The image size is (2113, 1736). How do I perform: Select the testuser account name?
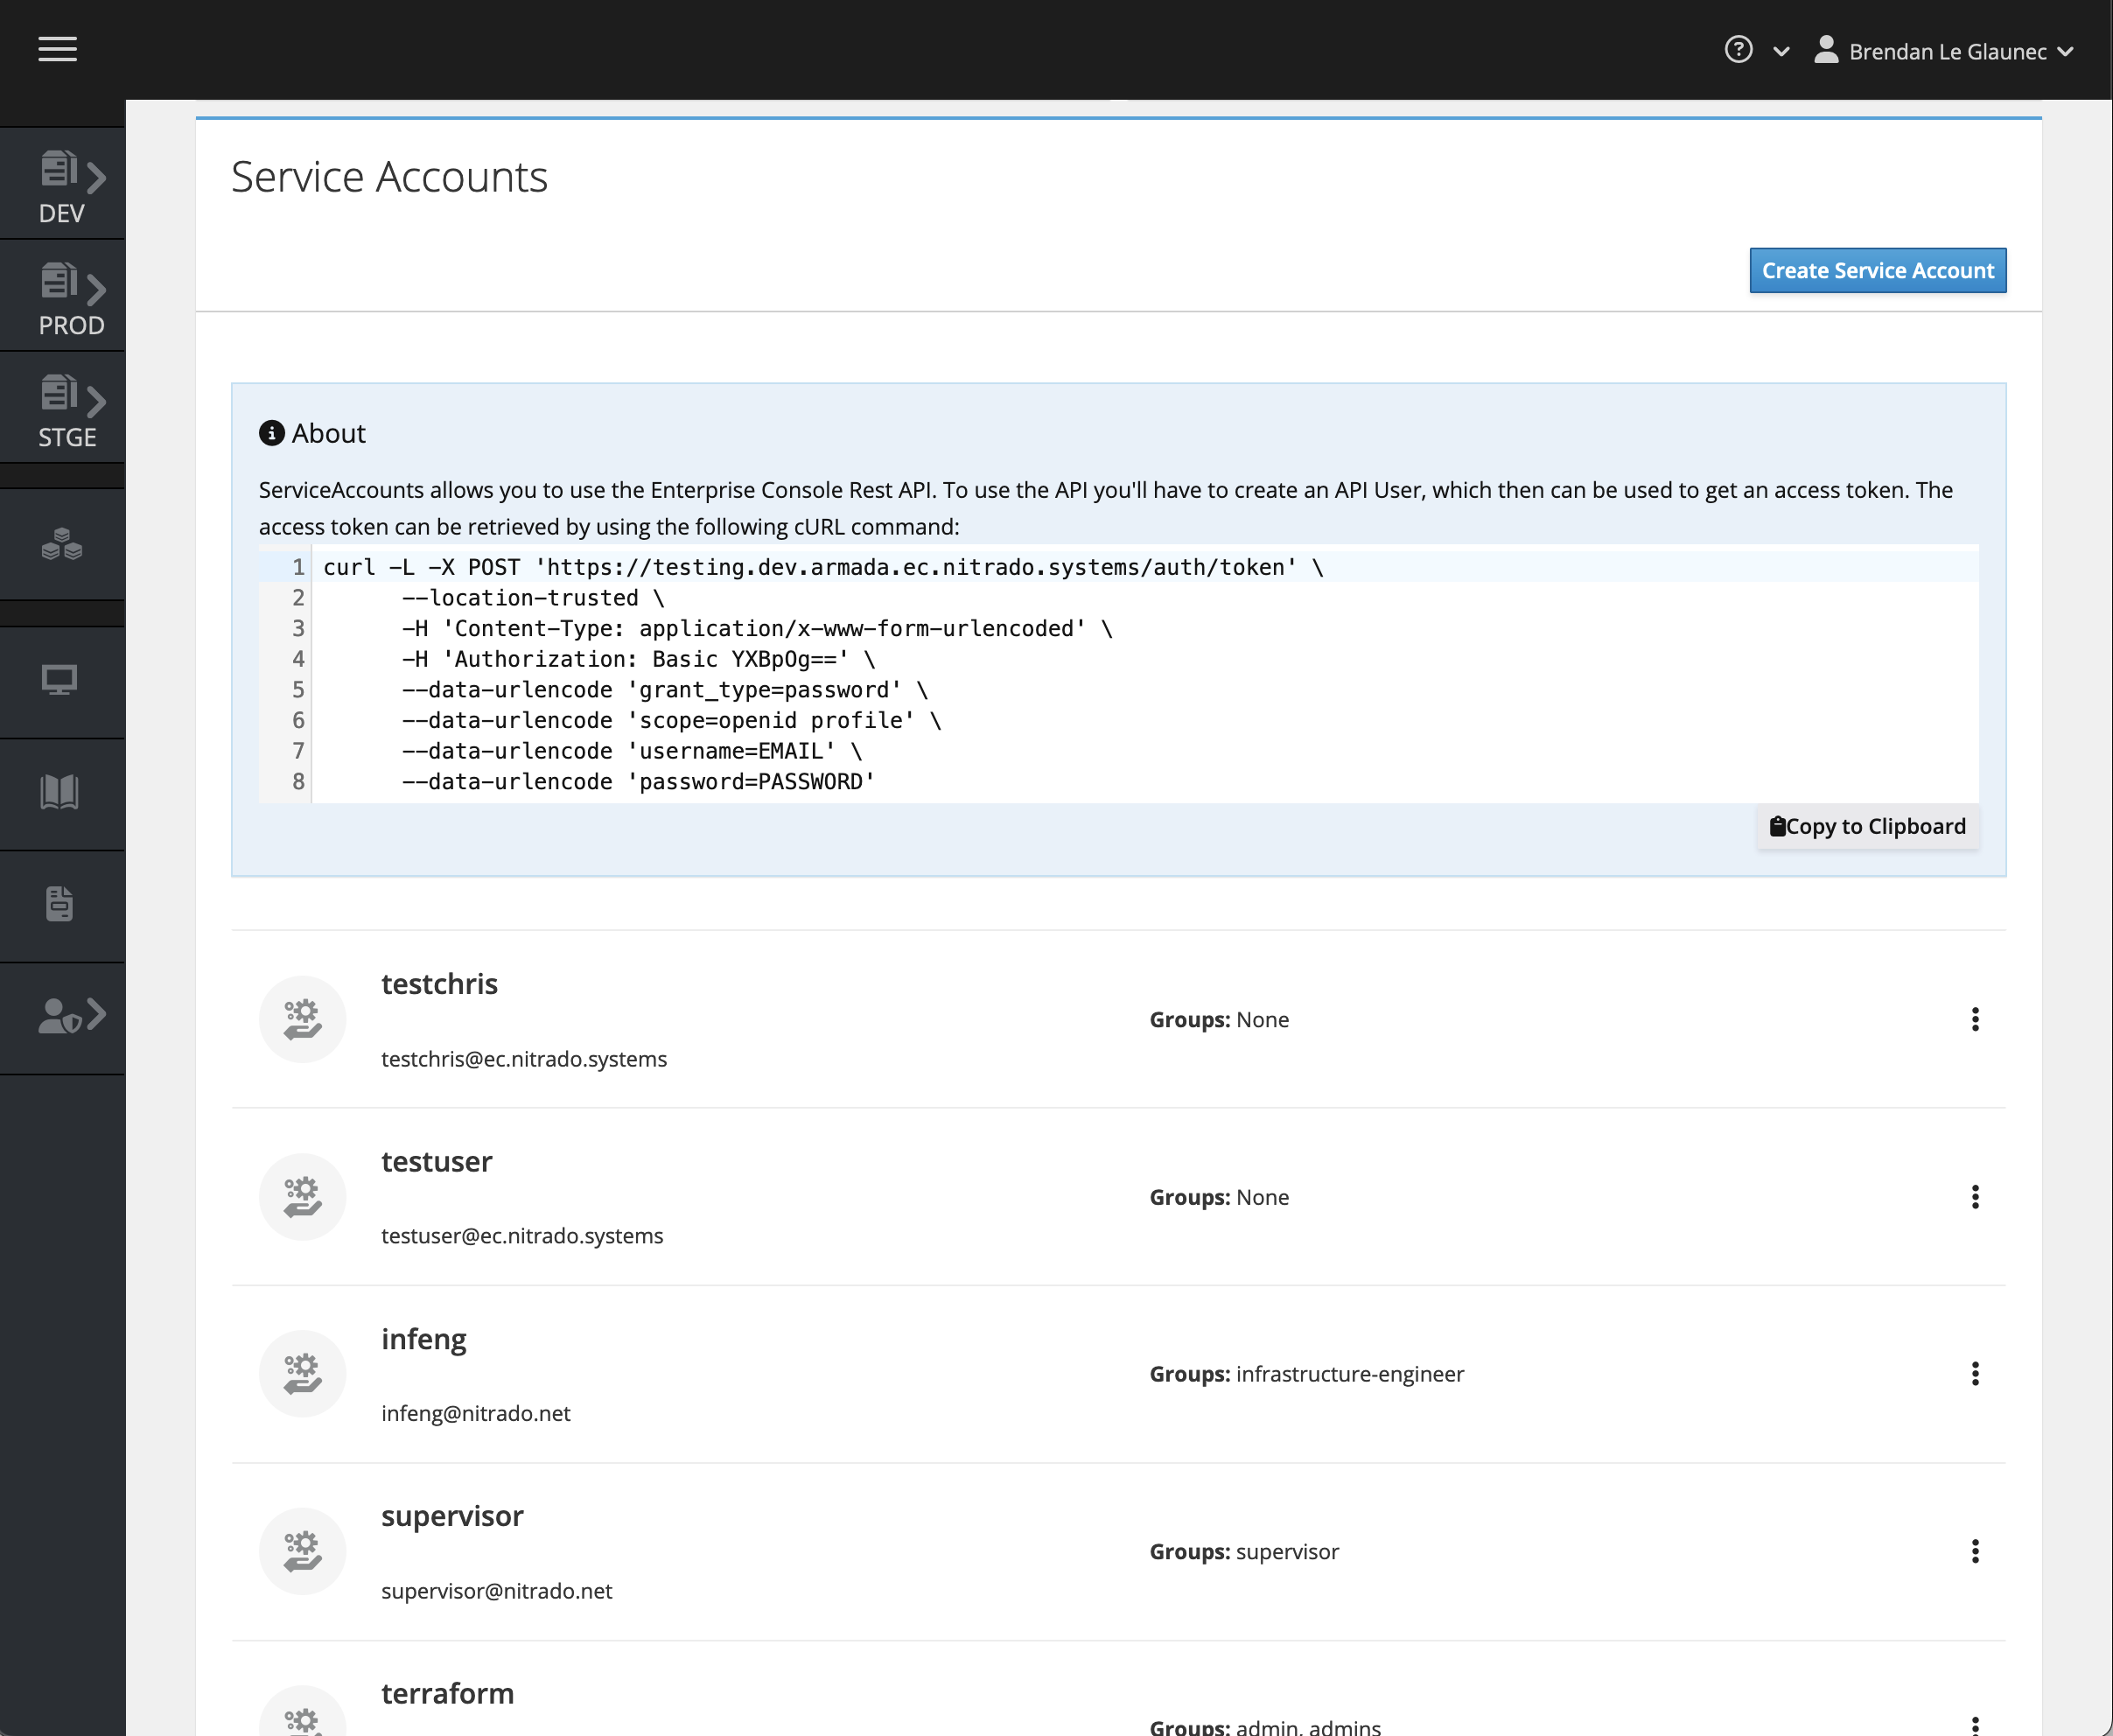pos(437,1162)
